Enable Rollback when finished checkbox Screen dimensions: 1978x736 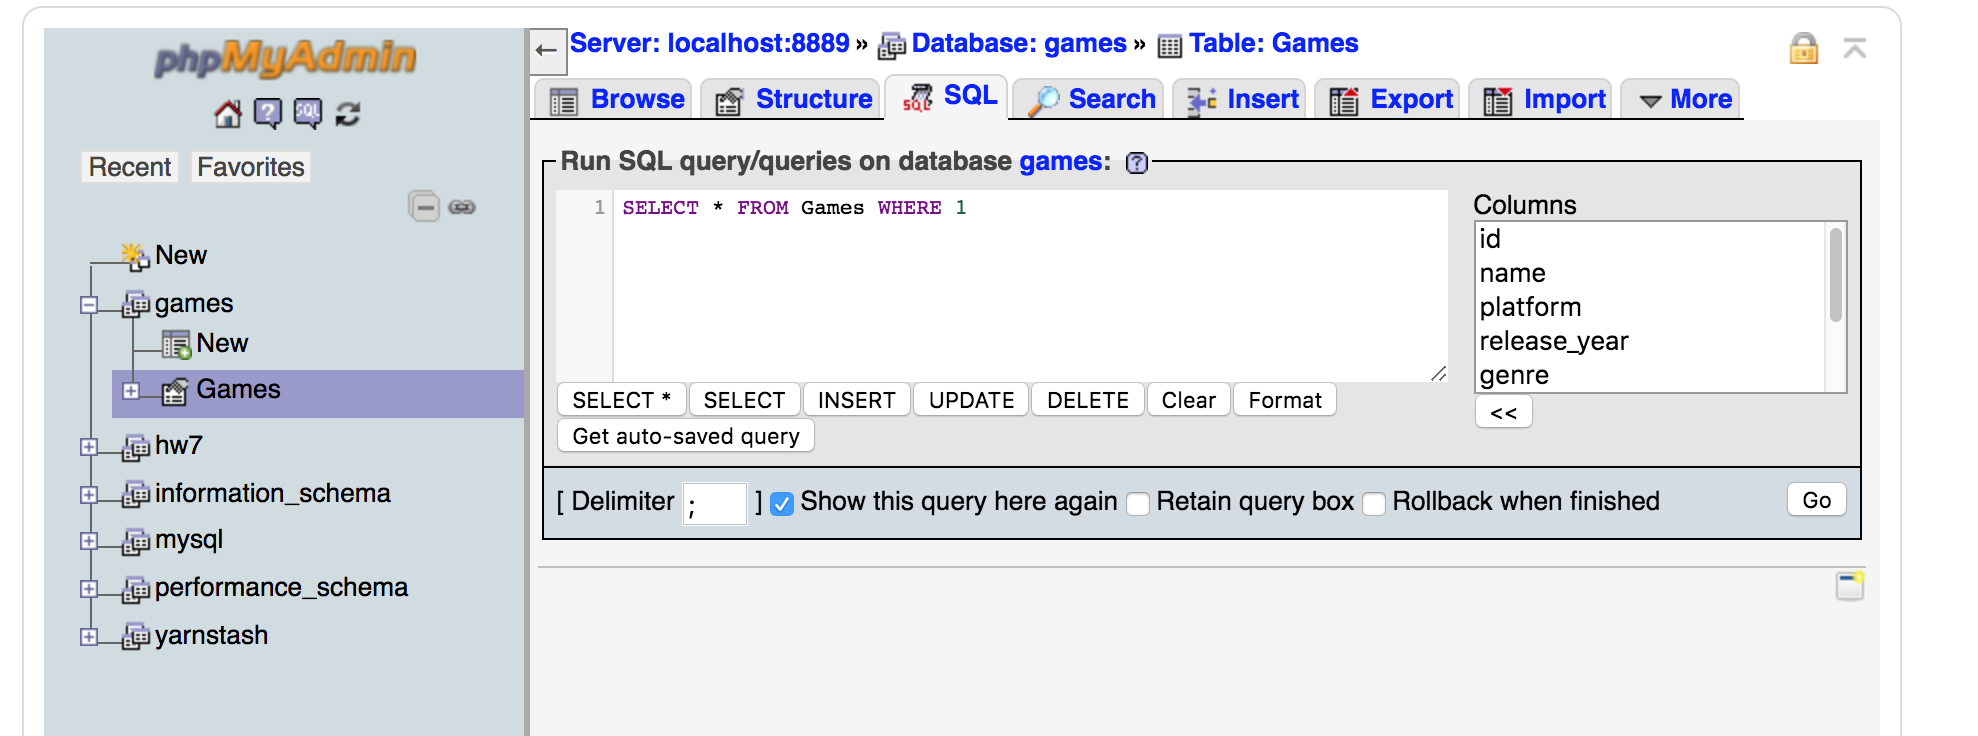[x=1374, y=503]
